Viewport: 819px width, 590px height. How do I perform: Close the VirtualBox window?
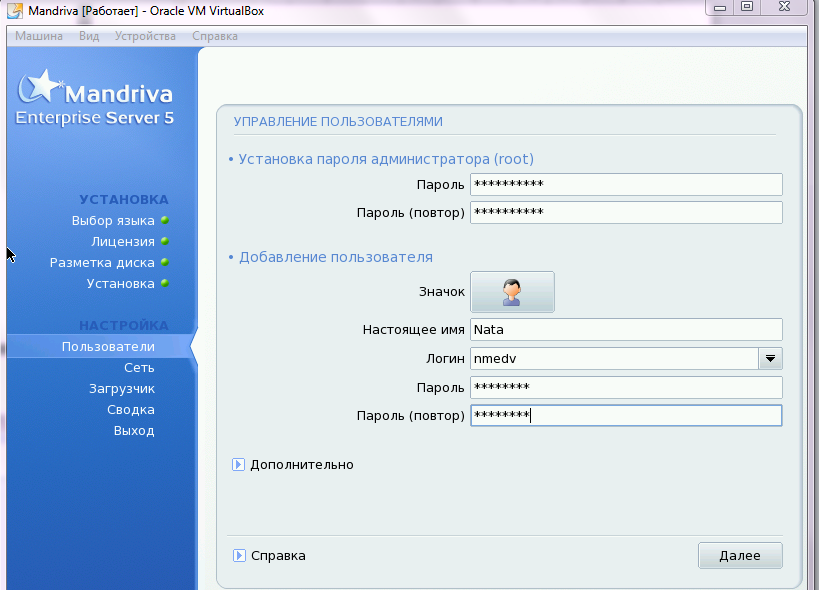point(785,7)
